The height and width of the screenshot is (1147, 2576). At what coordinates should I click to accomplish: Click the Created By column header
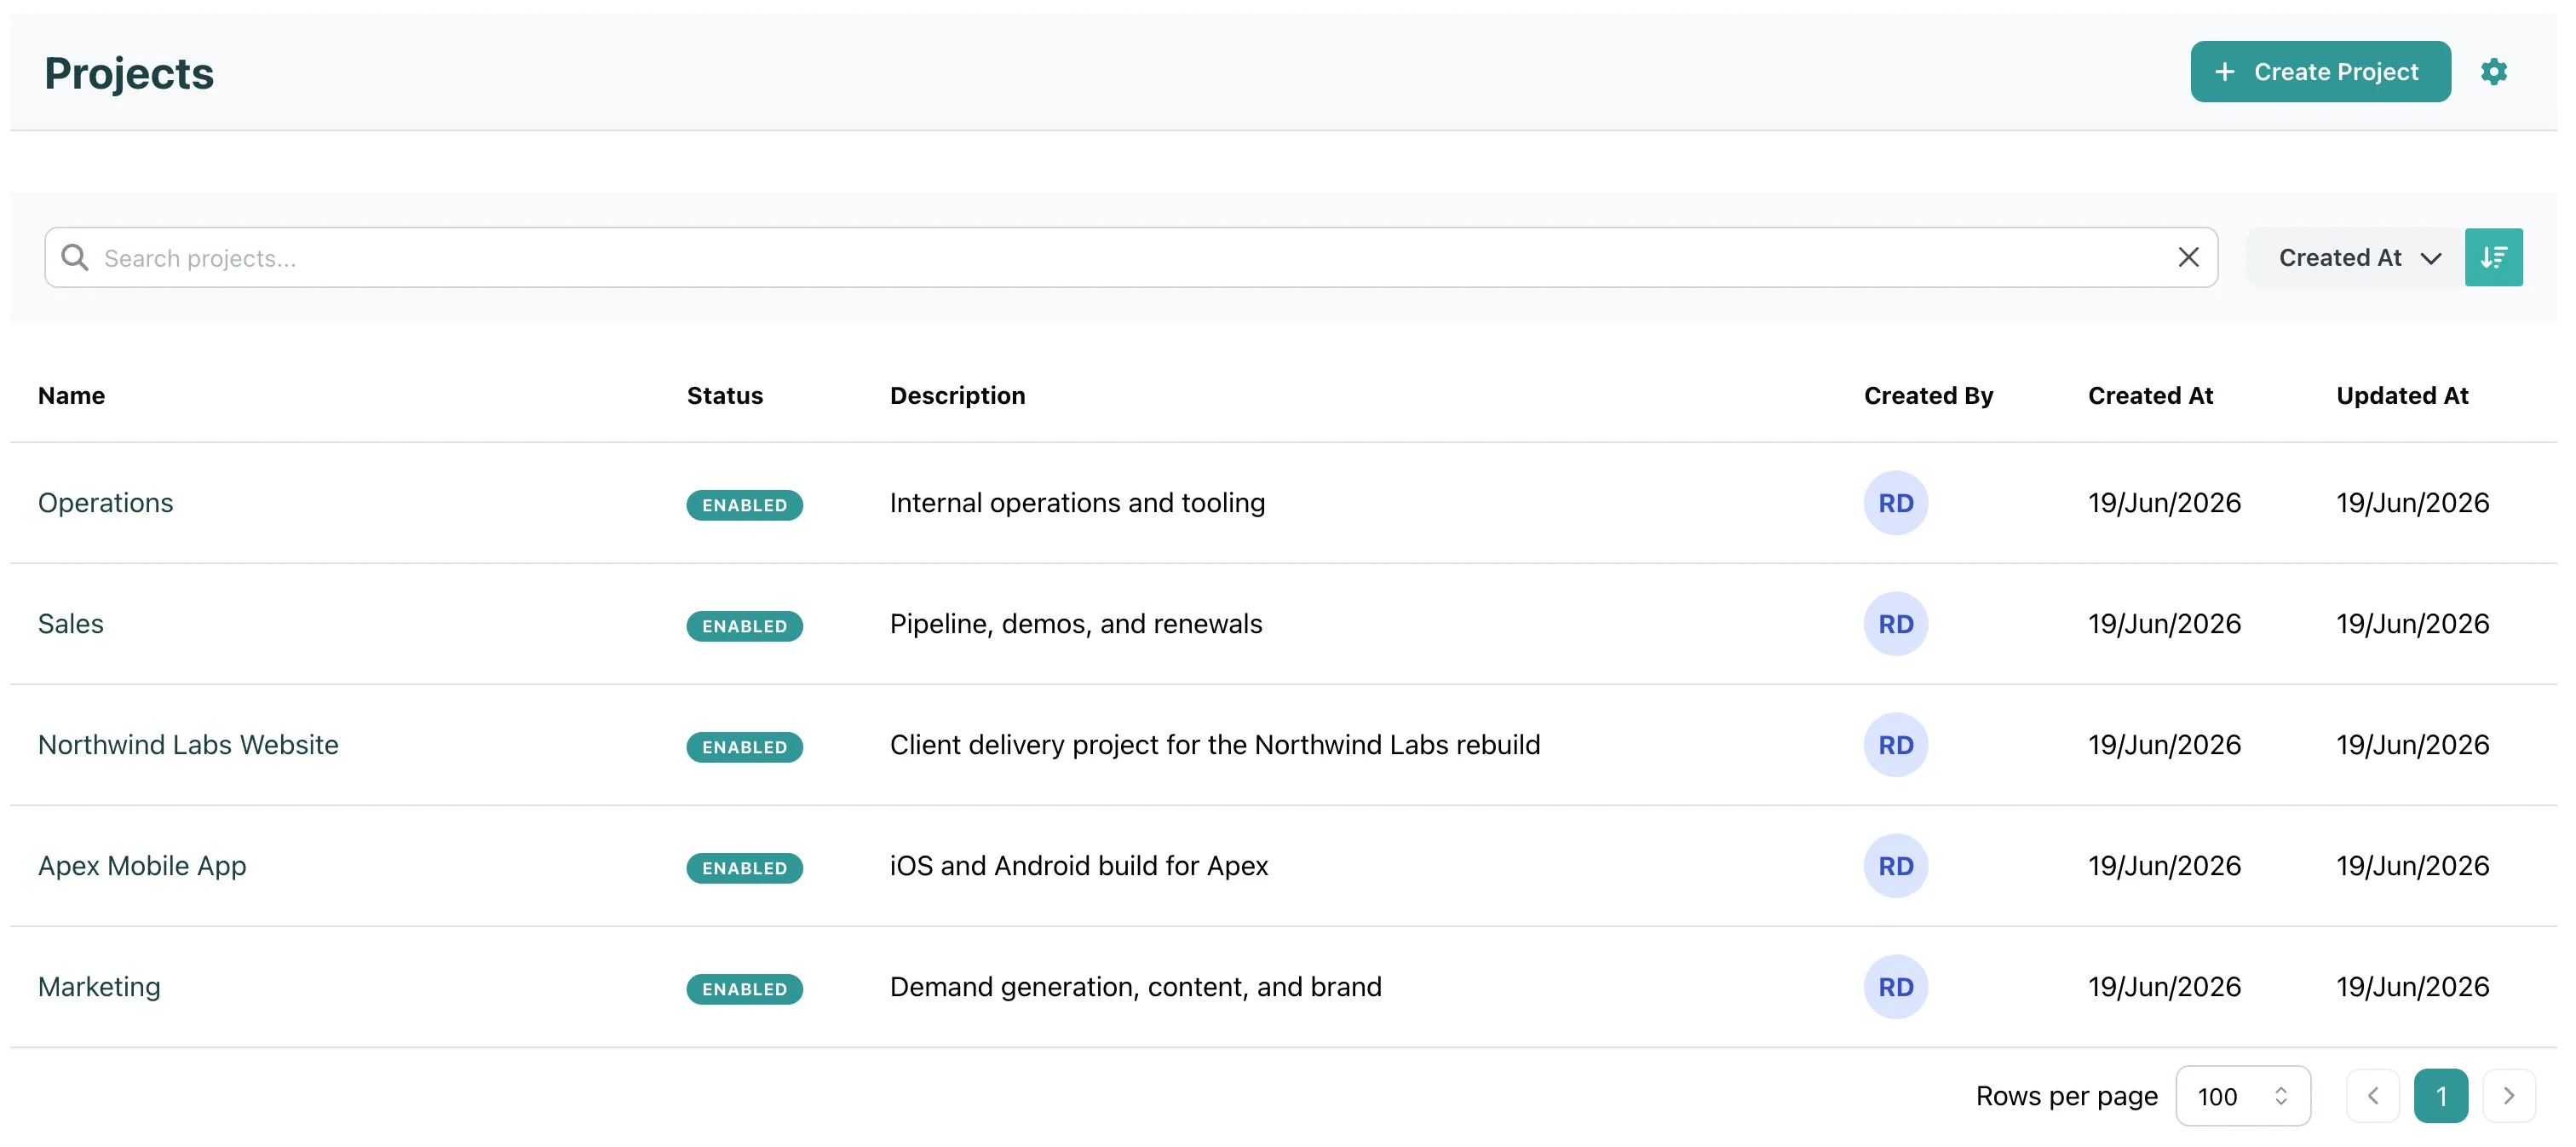[x=1928, y=396]
